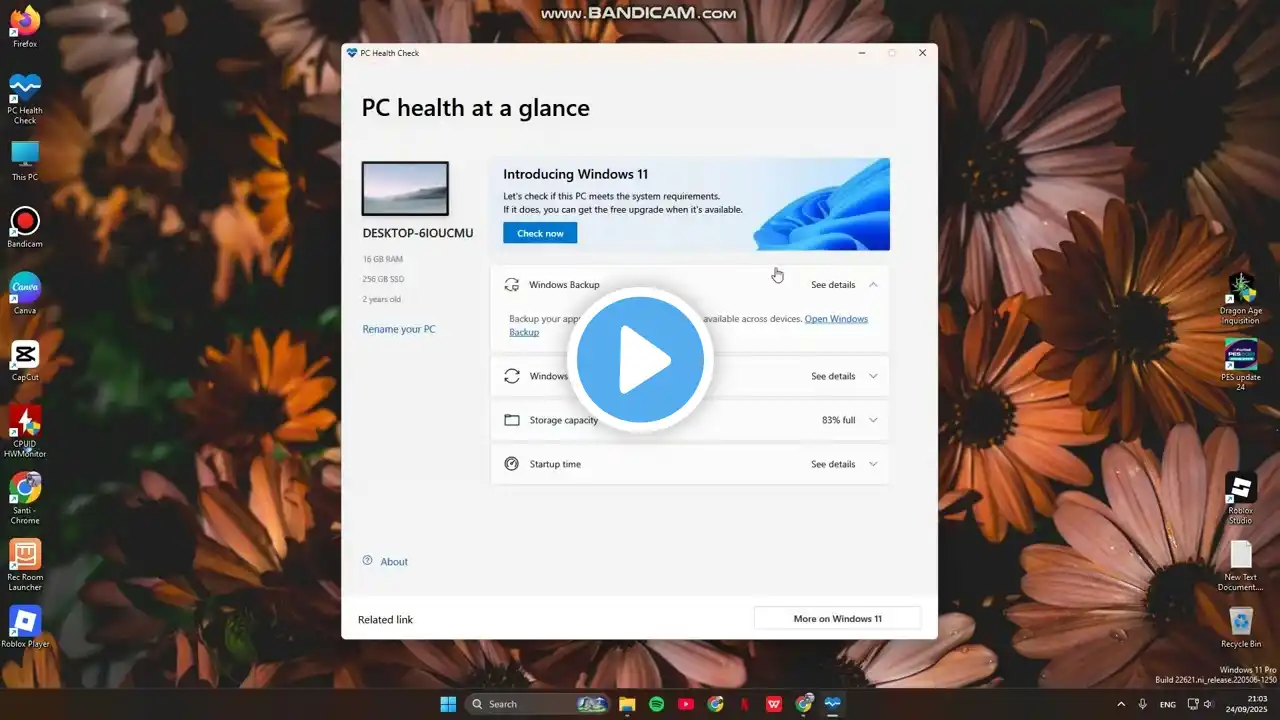Select the Bandicam desktop shortcut
1280x720 pixels.
pyautogui.click(x=25, y=227)
